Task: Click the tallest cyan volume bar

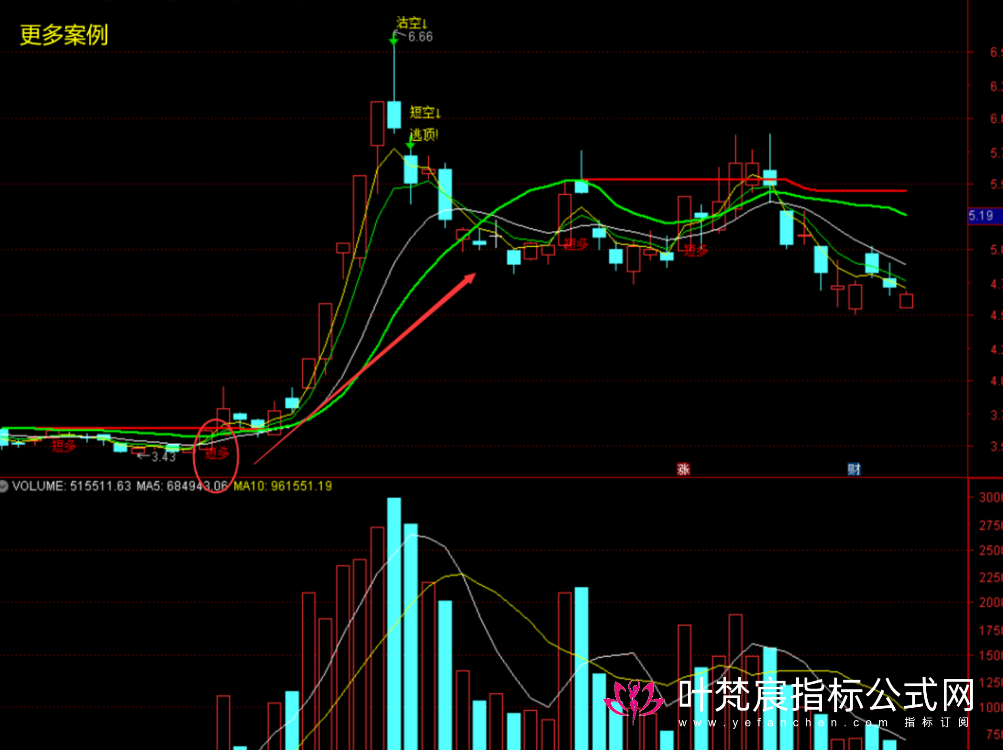Action: tap(394, 624)
